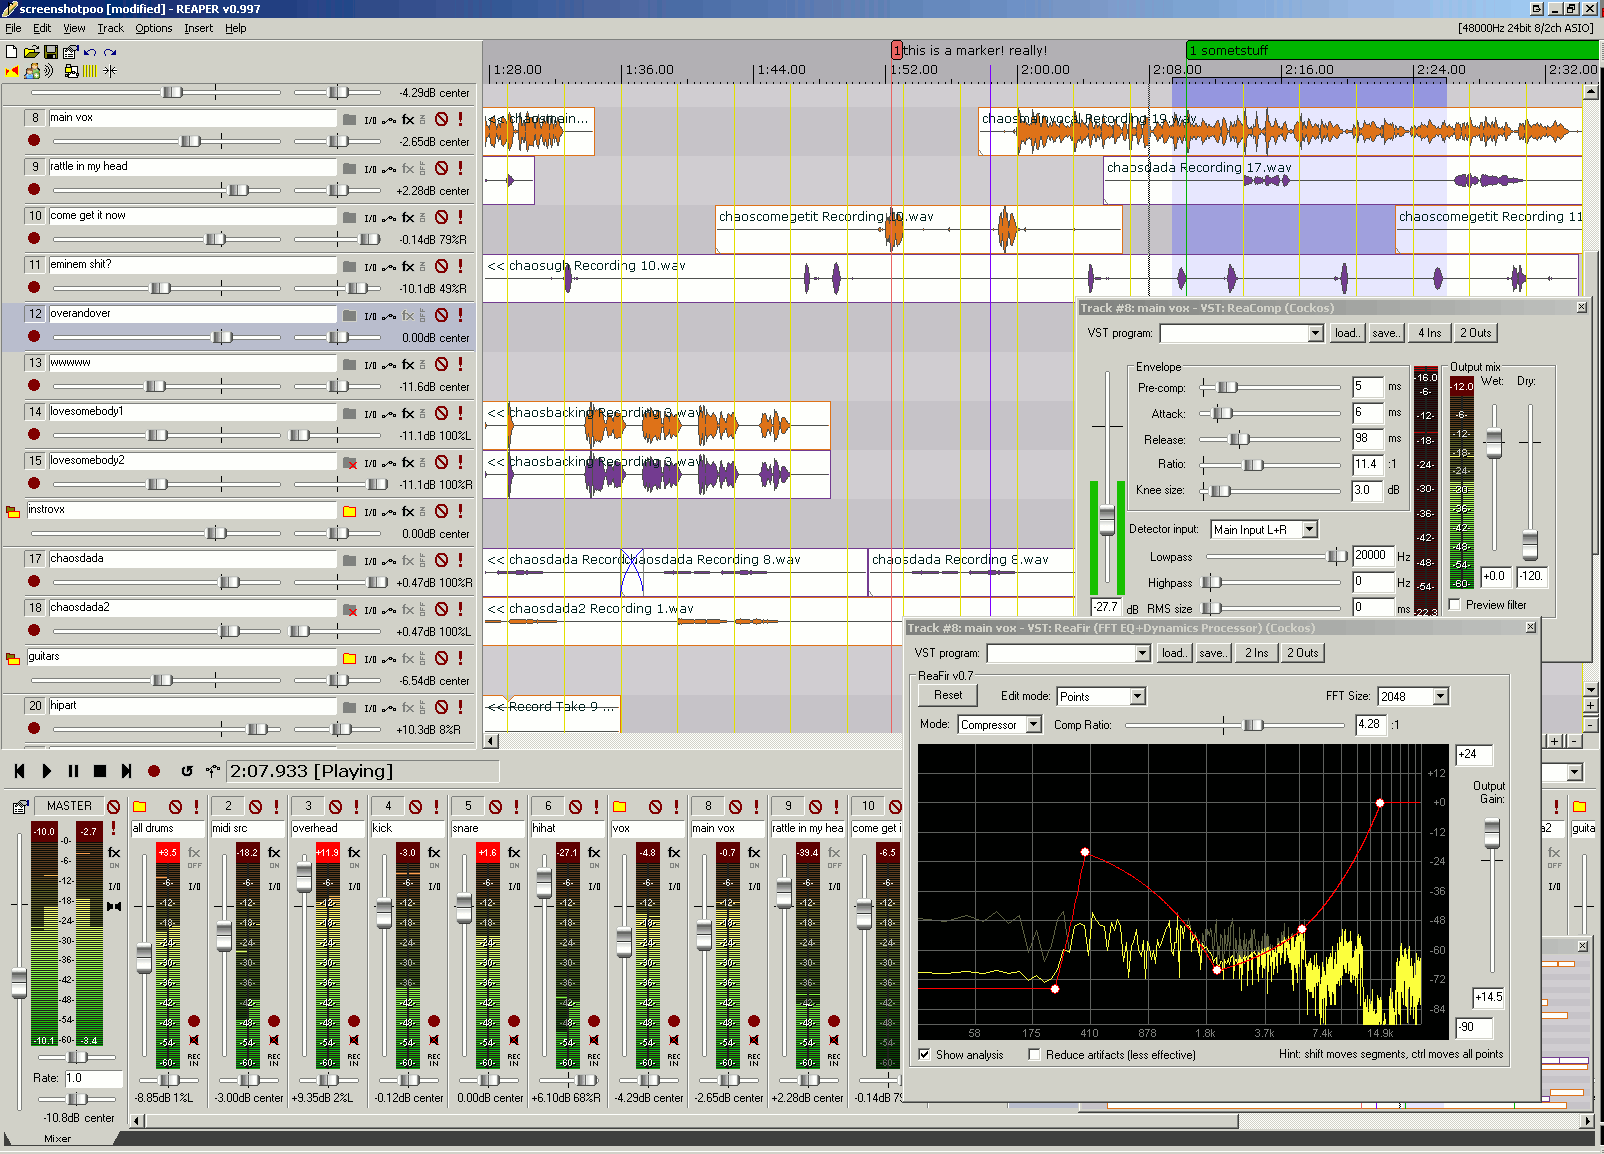Solo the lovesomebody1 track
This screenshot has height=1154, width=1604.
(460, 413)
